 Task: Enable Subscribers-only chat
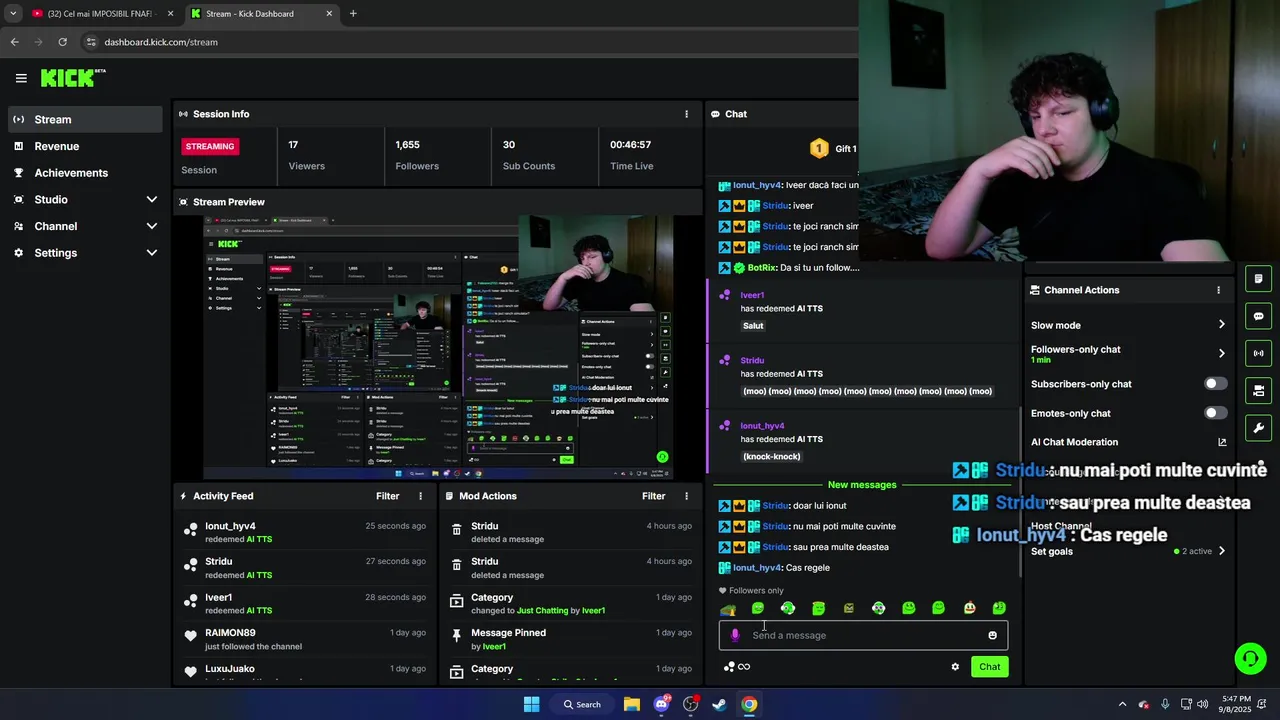click(1215, 384)
